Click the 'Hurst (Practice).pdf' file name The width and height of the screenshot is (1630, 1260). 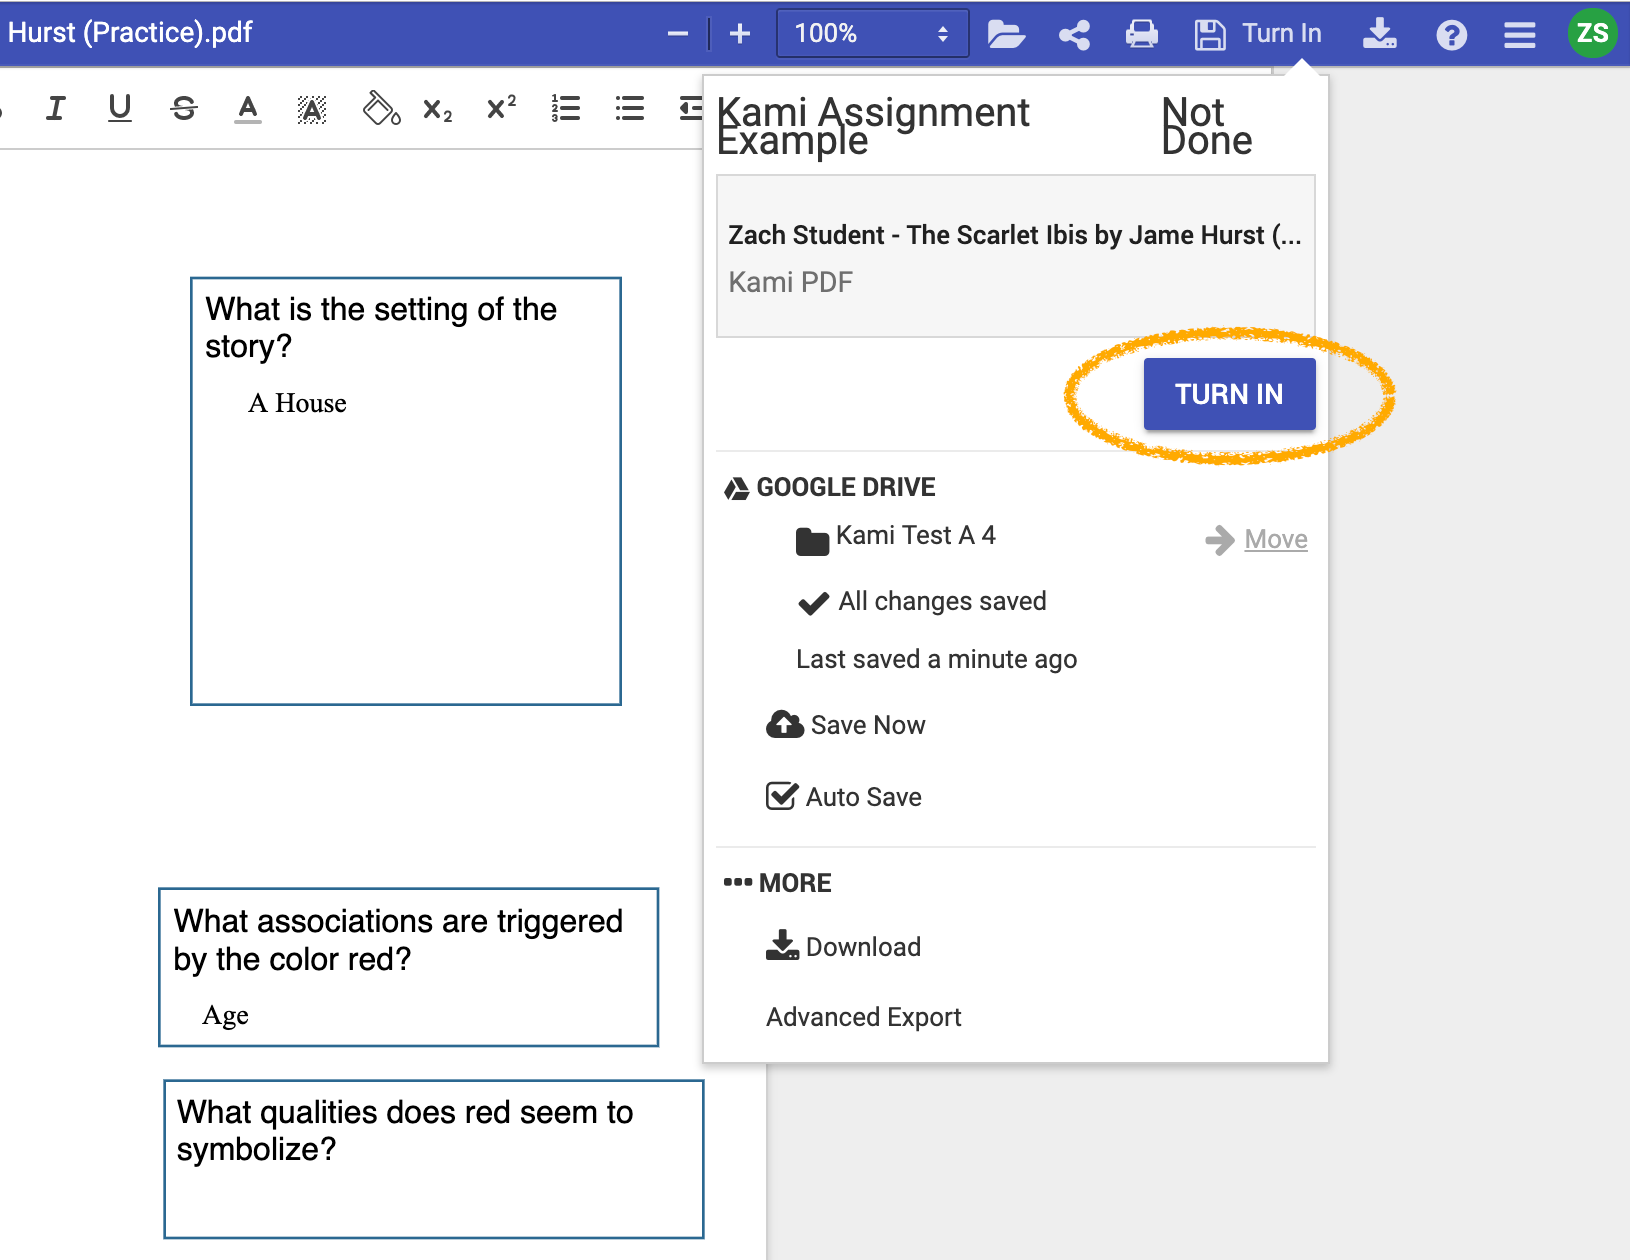130,33
